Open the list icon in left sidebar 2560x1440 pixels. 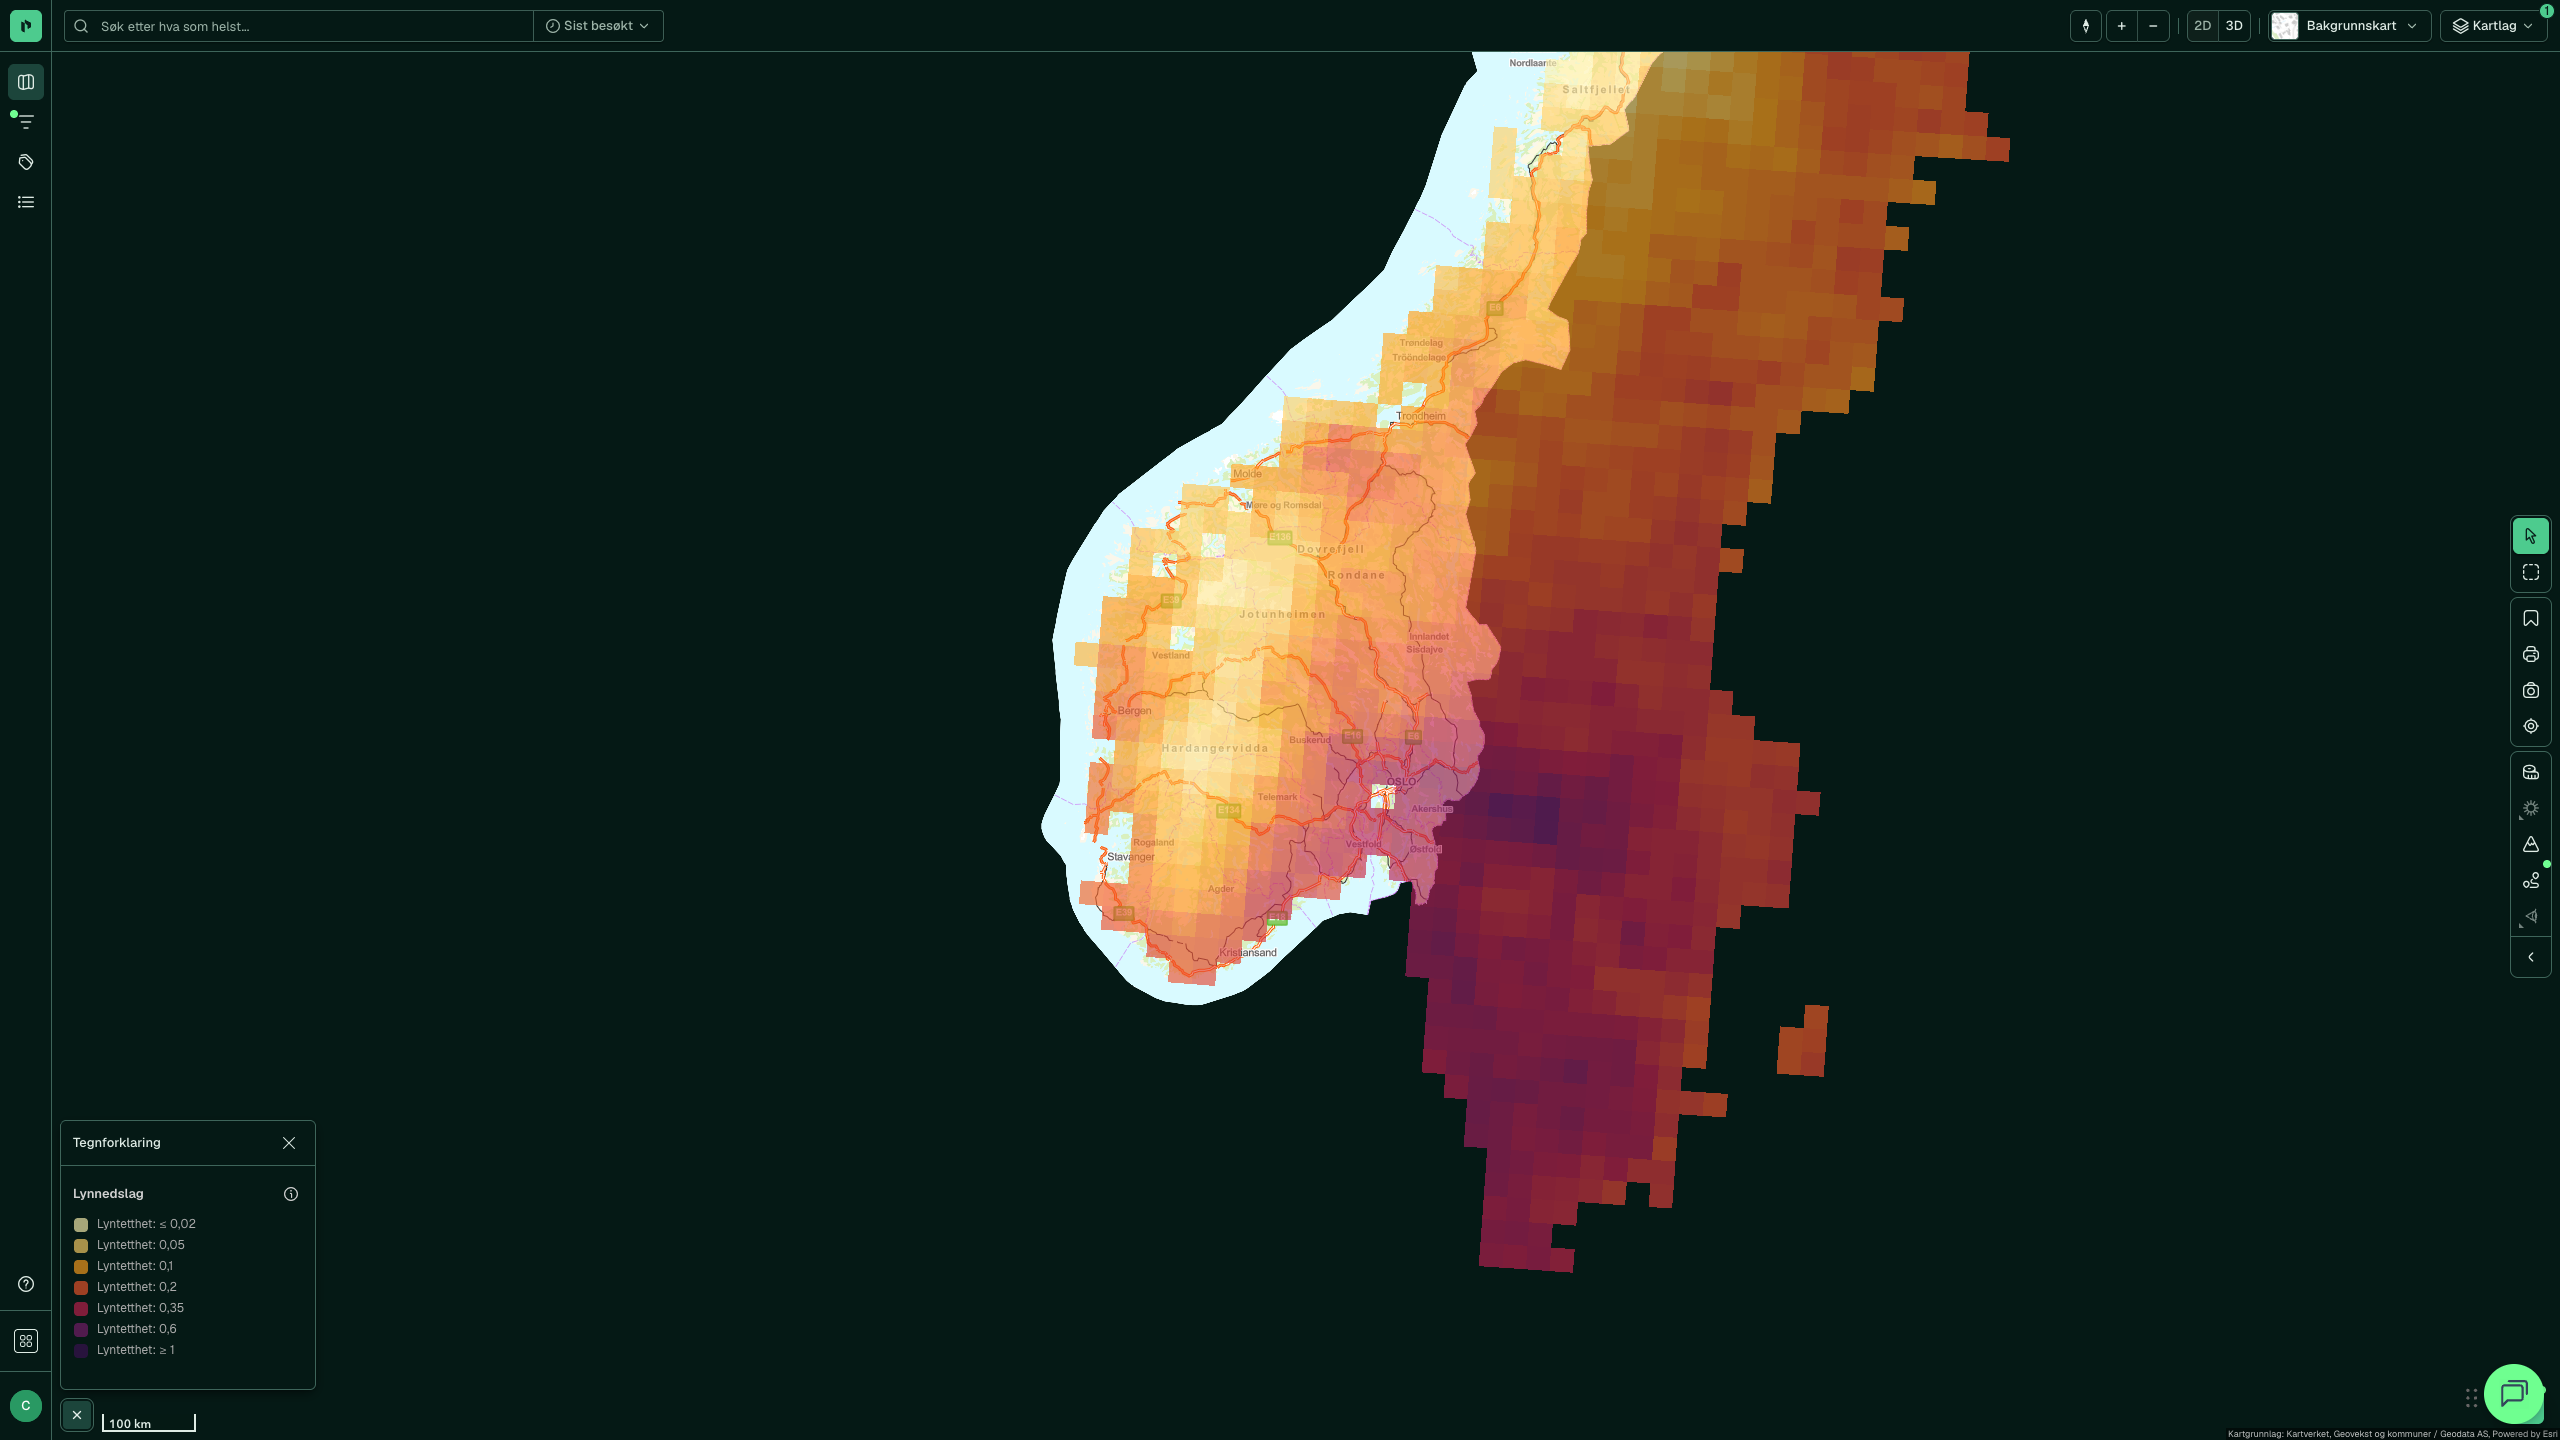(26, 202)
